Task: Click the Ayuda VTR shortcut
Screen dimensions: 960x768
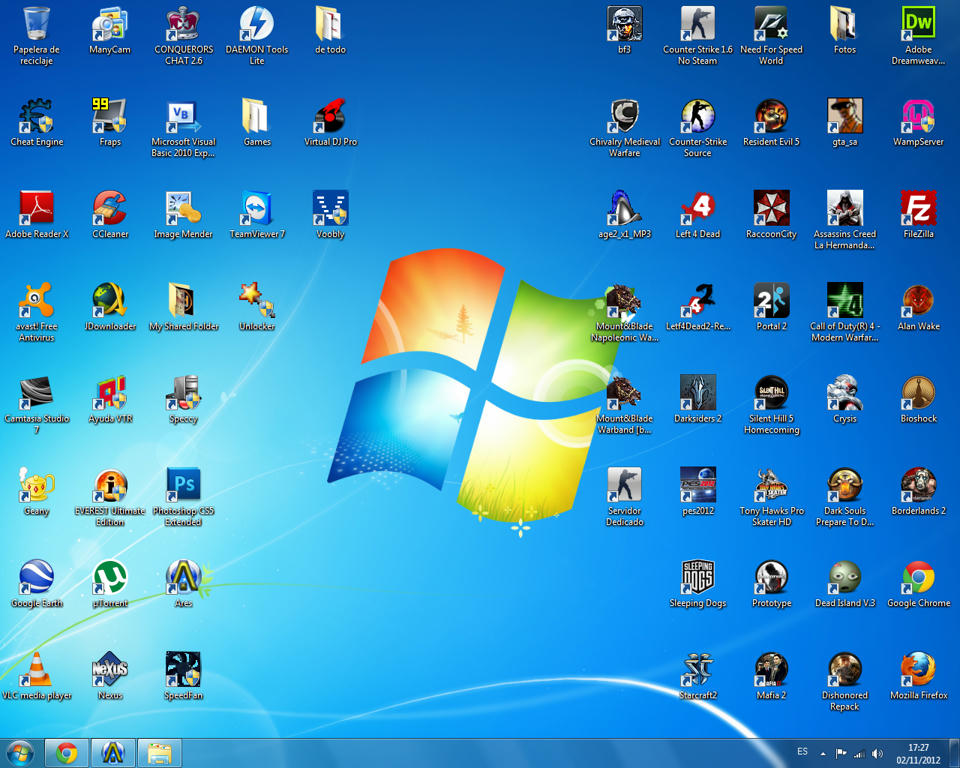Action: click(x=110, y=393)
